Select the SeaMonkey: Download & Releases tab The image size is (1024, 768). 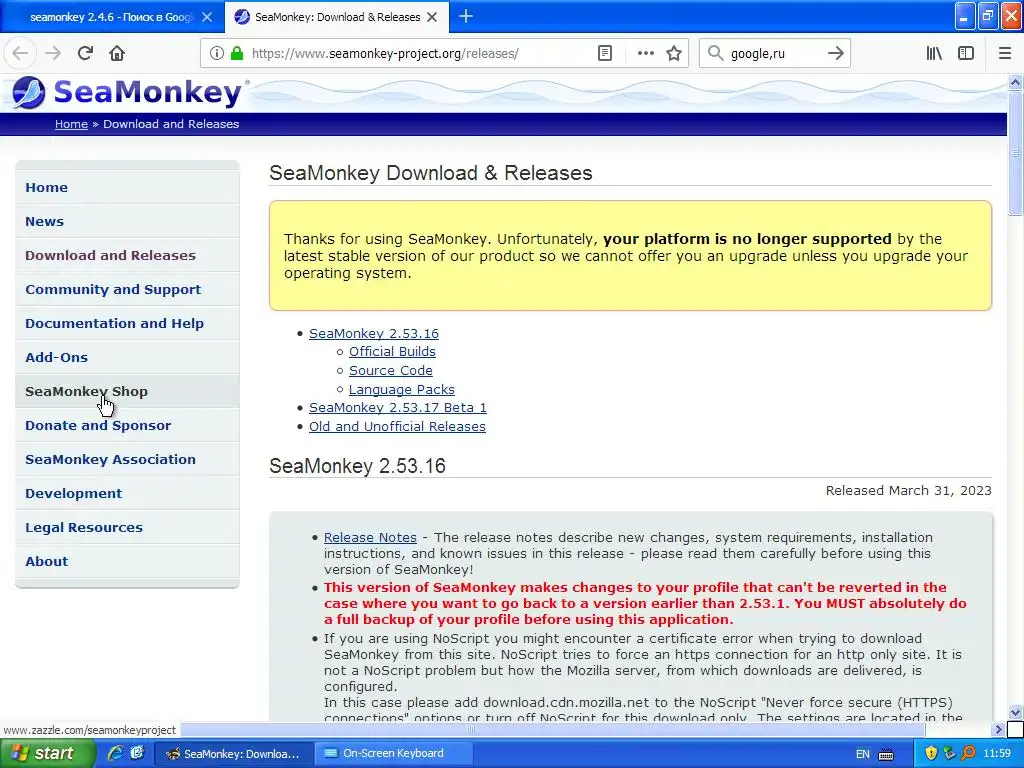tap(337, 17)
